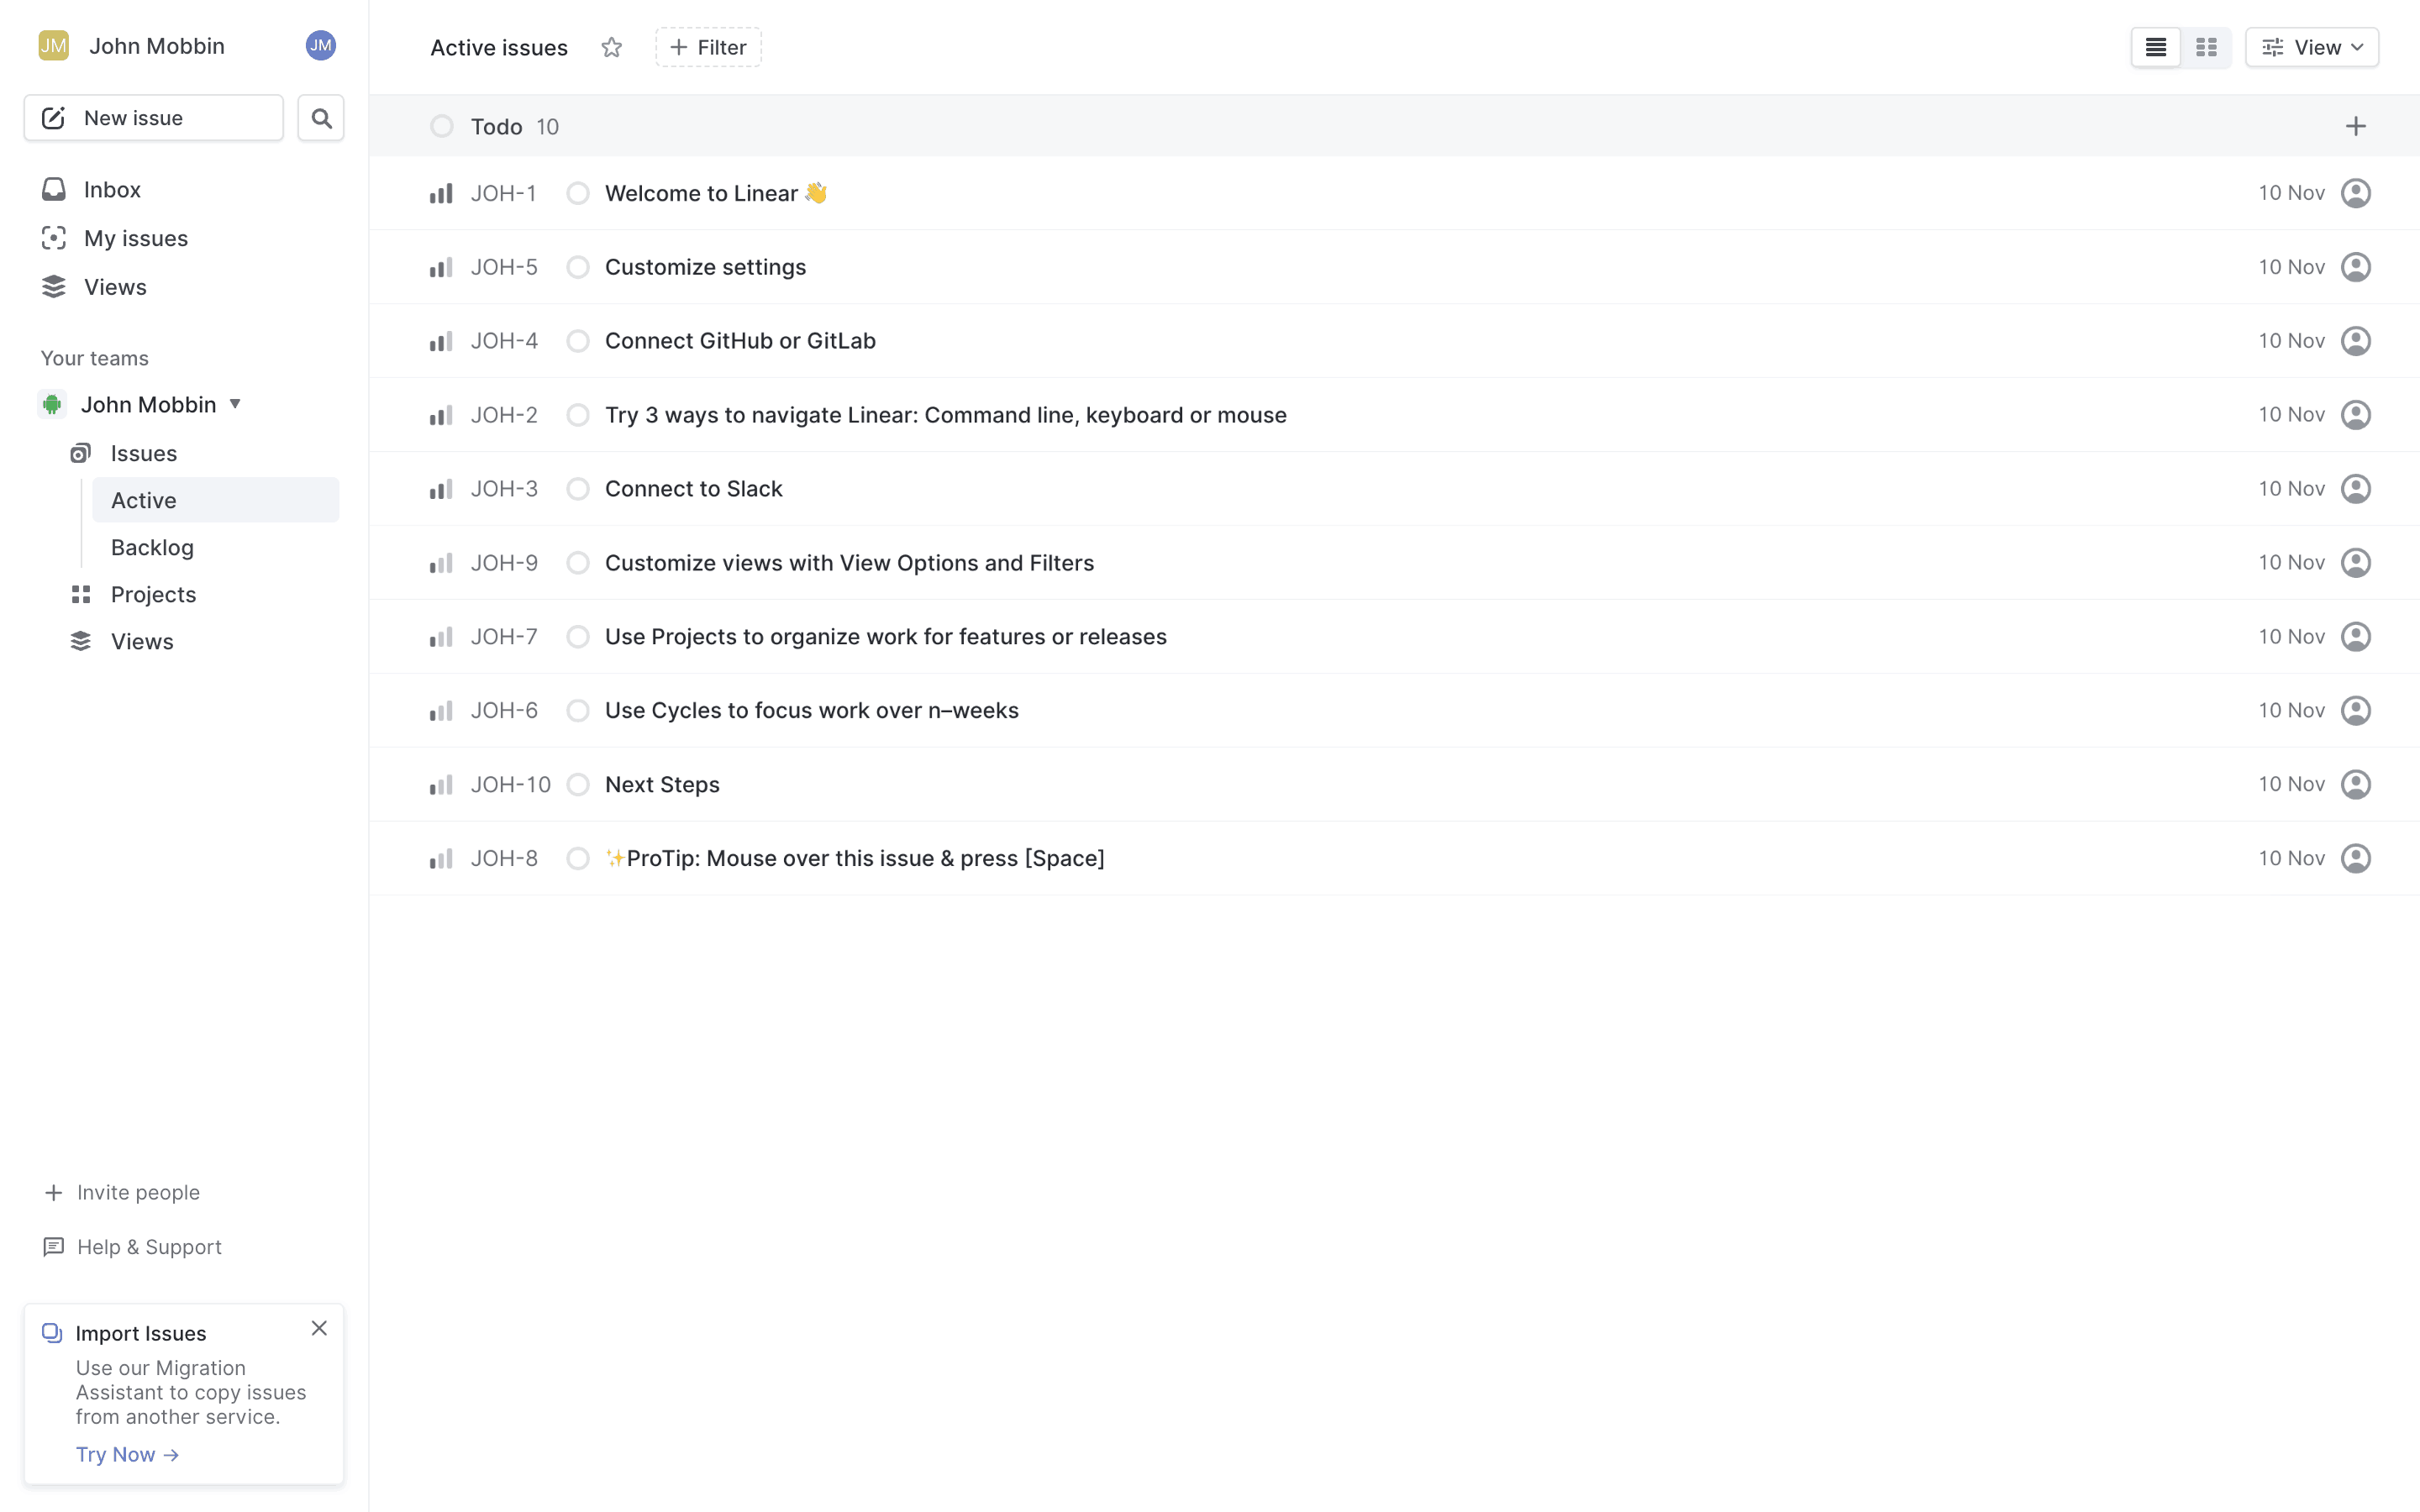The width and height of the screenshot is (2420, 1512).
Task: Select Backlog in the sidebar
Action: (x=152, y=547)
